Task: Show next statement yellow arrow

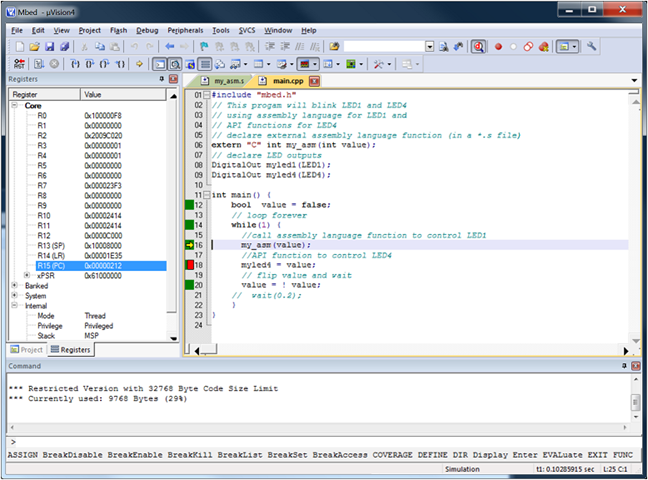Action: pyautogui.click(x=139, y=64)
